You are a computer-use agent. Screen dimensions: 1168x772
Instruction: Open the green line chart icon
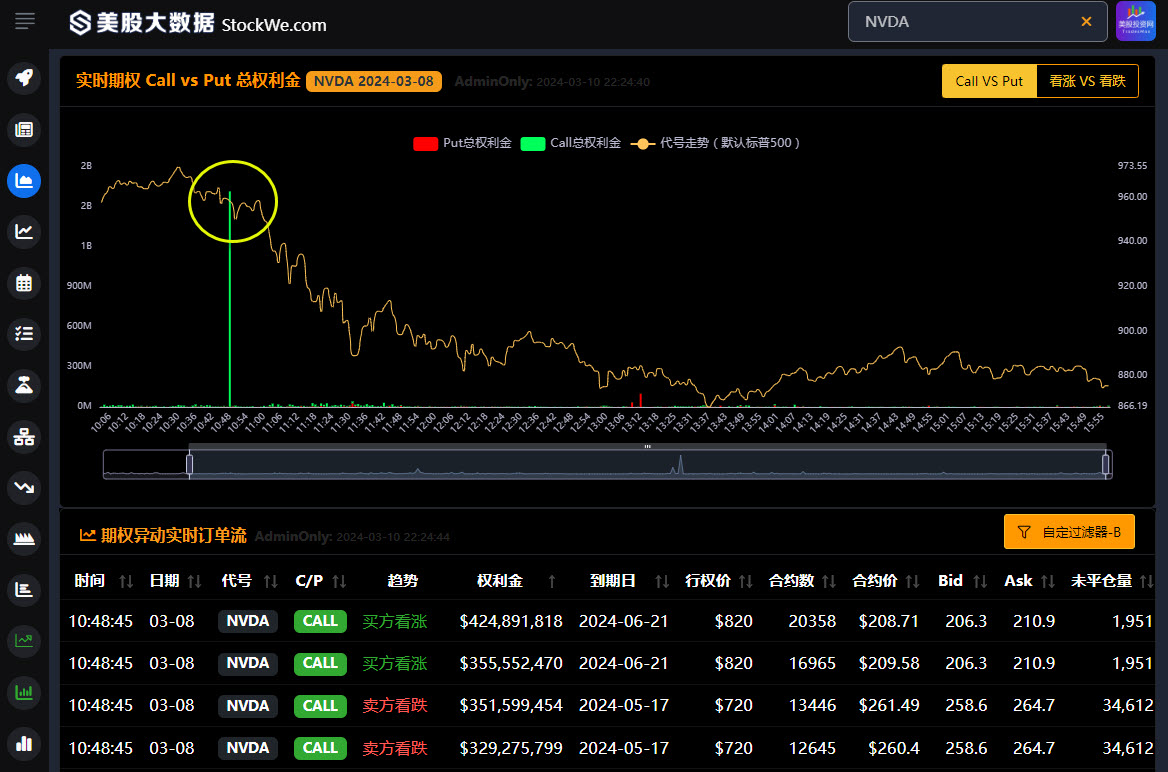click(x=24, y=641)
